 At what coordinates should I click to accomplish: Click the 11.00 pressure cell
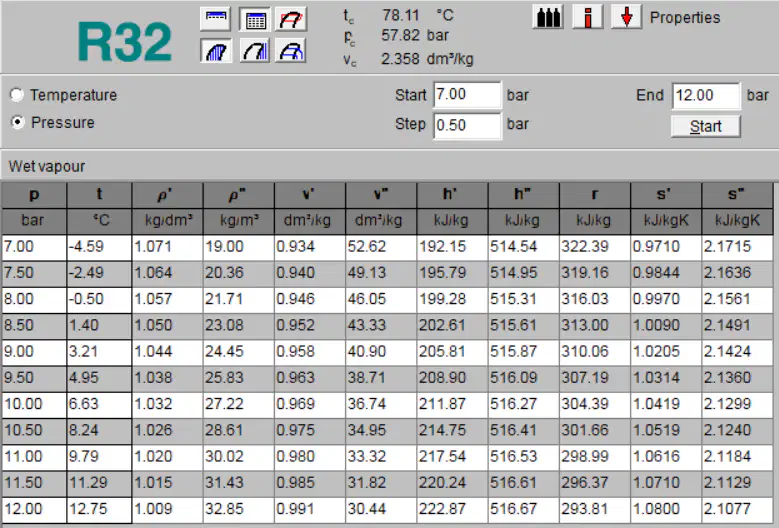pos(34,457)
